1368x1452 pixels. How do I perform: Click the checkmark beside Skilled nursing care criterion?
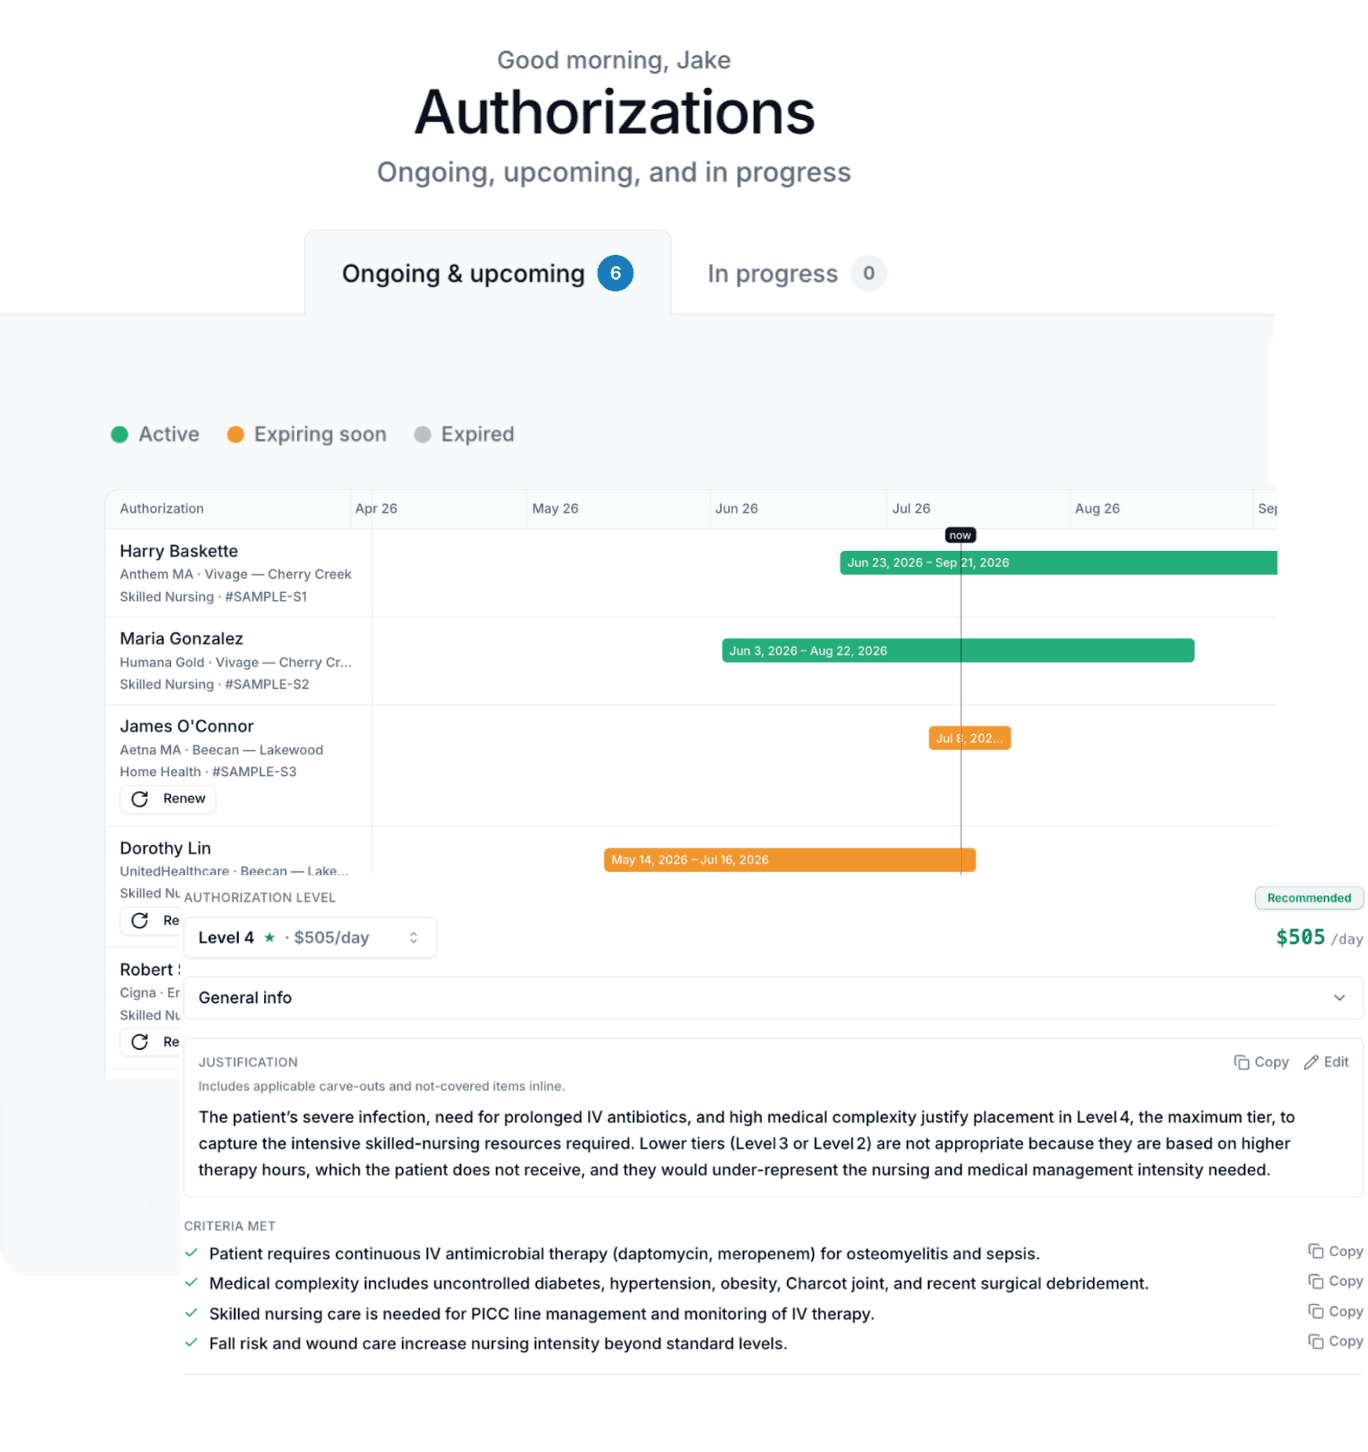click(191, 1313)
